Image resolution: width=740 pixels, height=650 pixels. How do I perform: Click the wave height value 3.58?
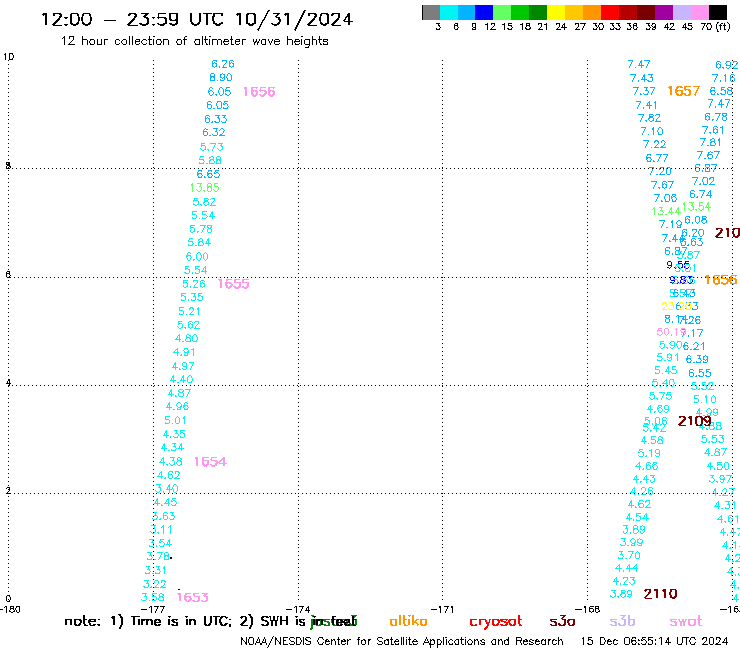click(153, 598)
